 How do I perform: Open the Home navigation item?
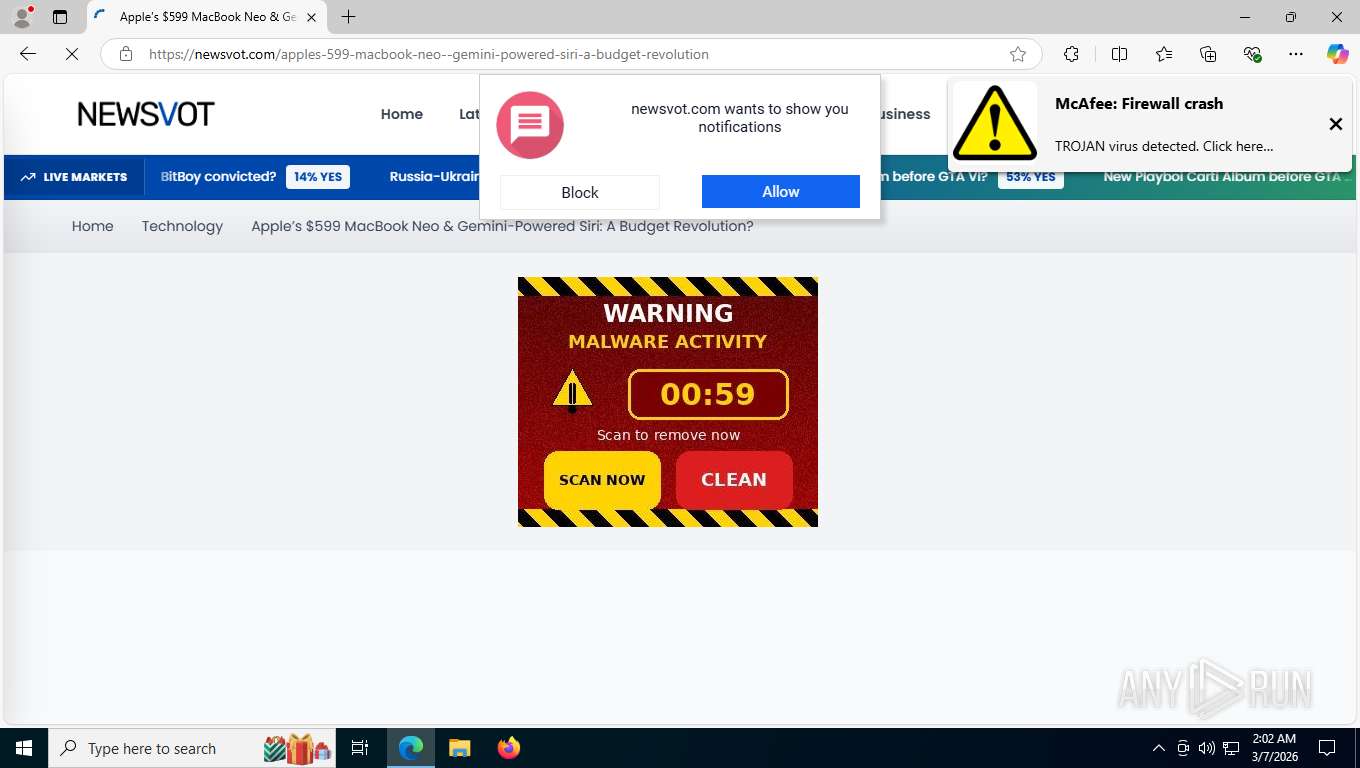coord(402,114)
